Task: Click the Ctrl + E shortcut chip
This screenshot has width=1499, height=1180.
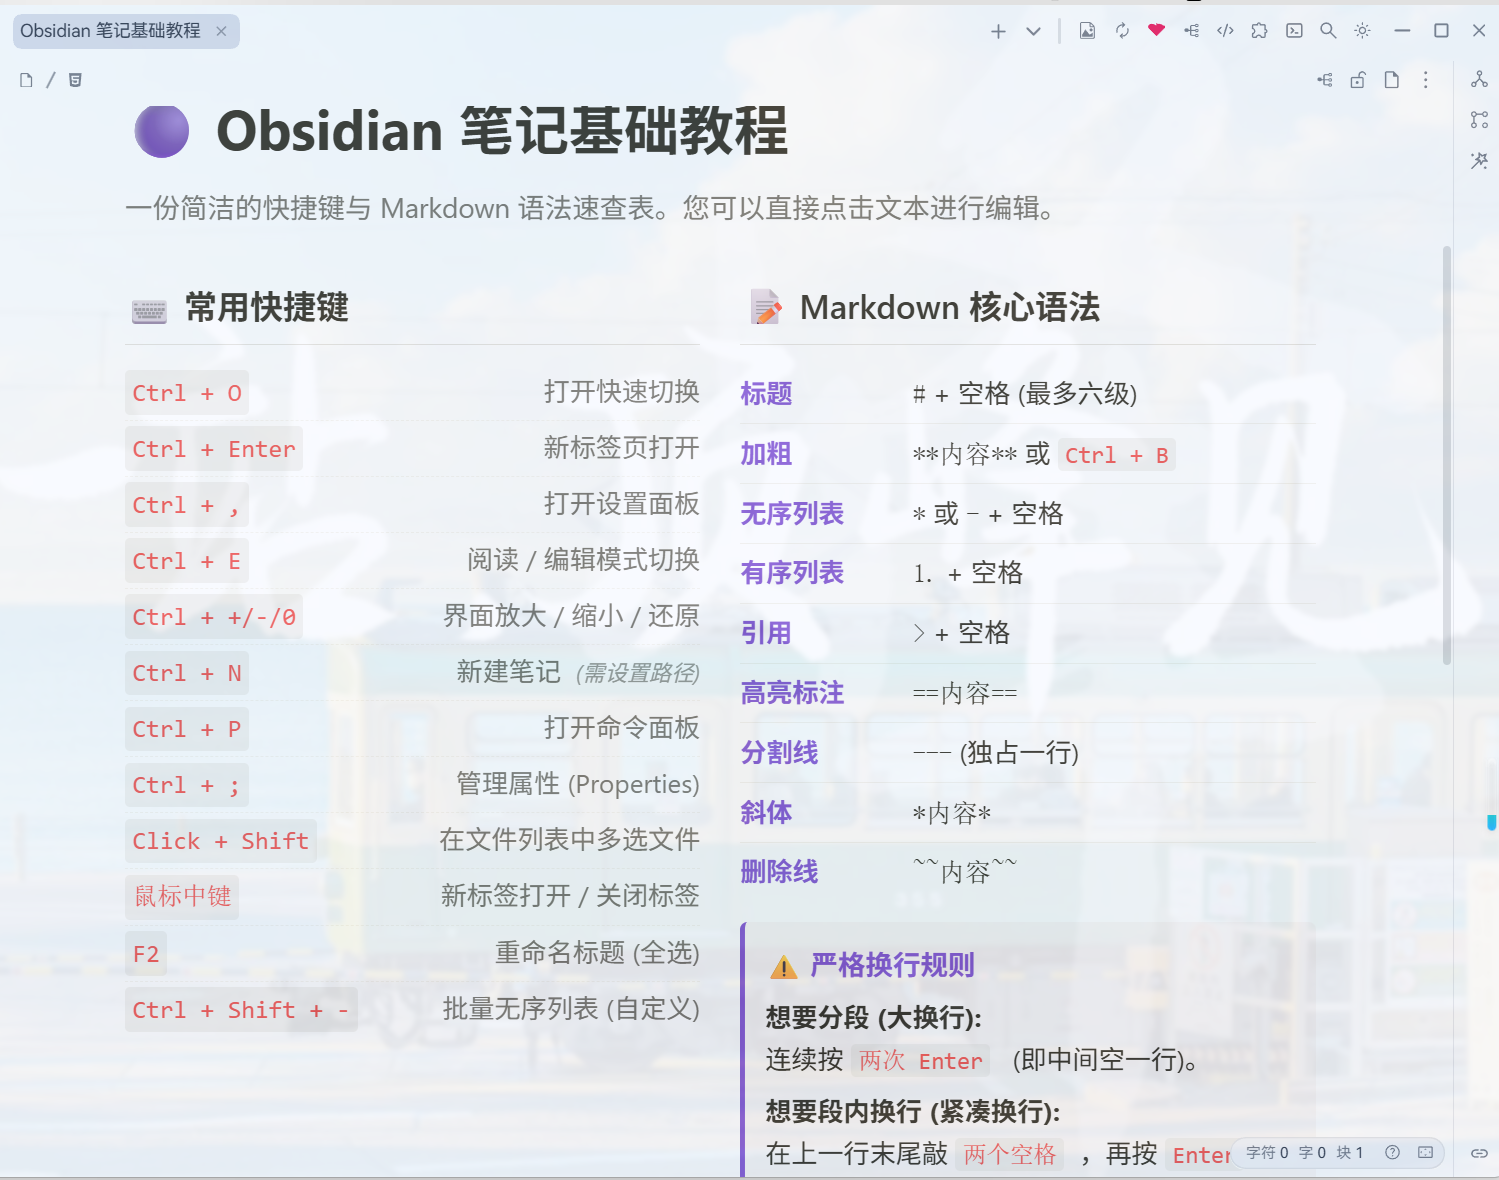Action: pos(187,561)
